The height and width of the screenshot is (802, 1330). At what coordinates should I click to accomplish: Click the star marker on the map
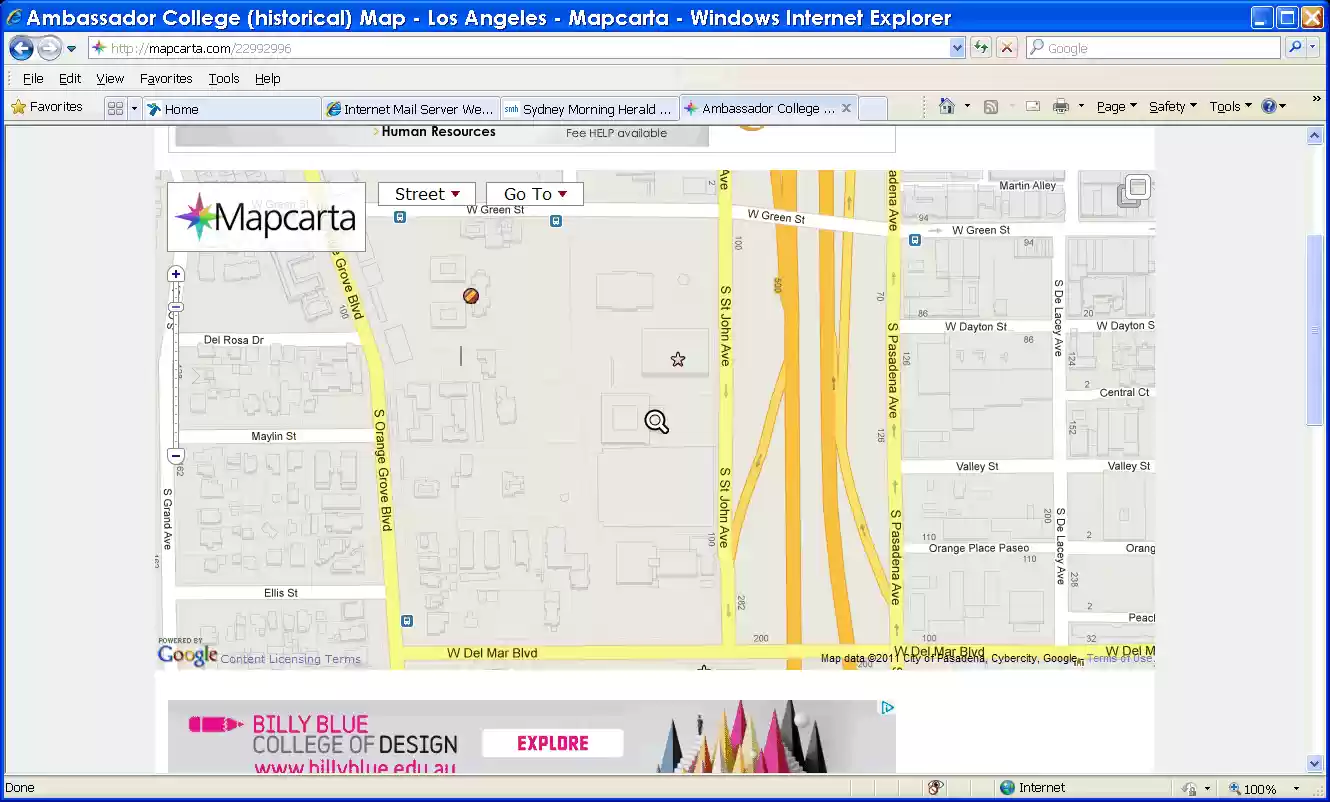point(678,359)
